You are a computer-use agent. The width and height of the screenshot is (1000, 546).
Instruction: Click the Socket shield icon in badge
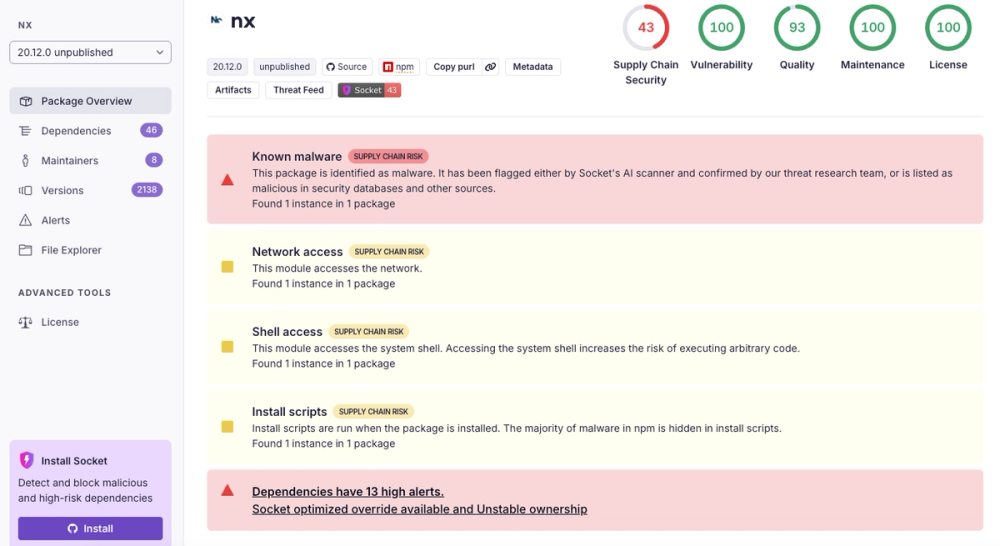(x=347, y=90)
